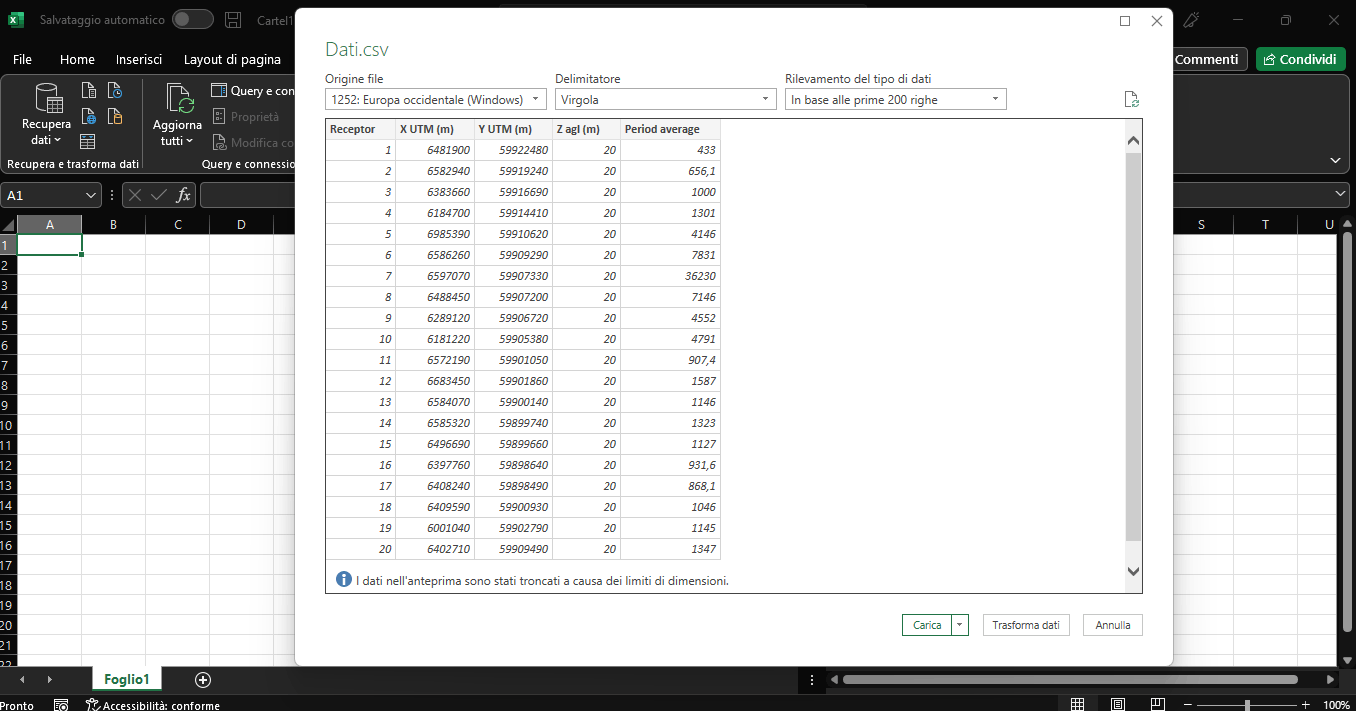Image resolution: width=1356 pixels, height=711 pixels.
Task: Click the From Table/Range icon
Action: [88, 141]
